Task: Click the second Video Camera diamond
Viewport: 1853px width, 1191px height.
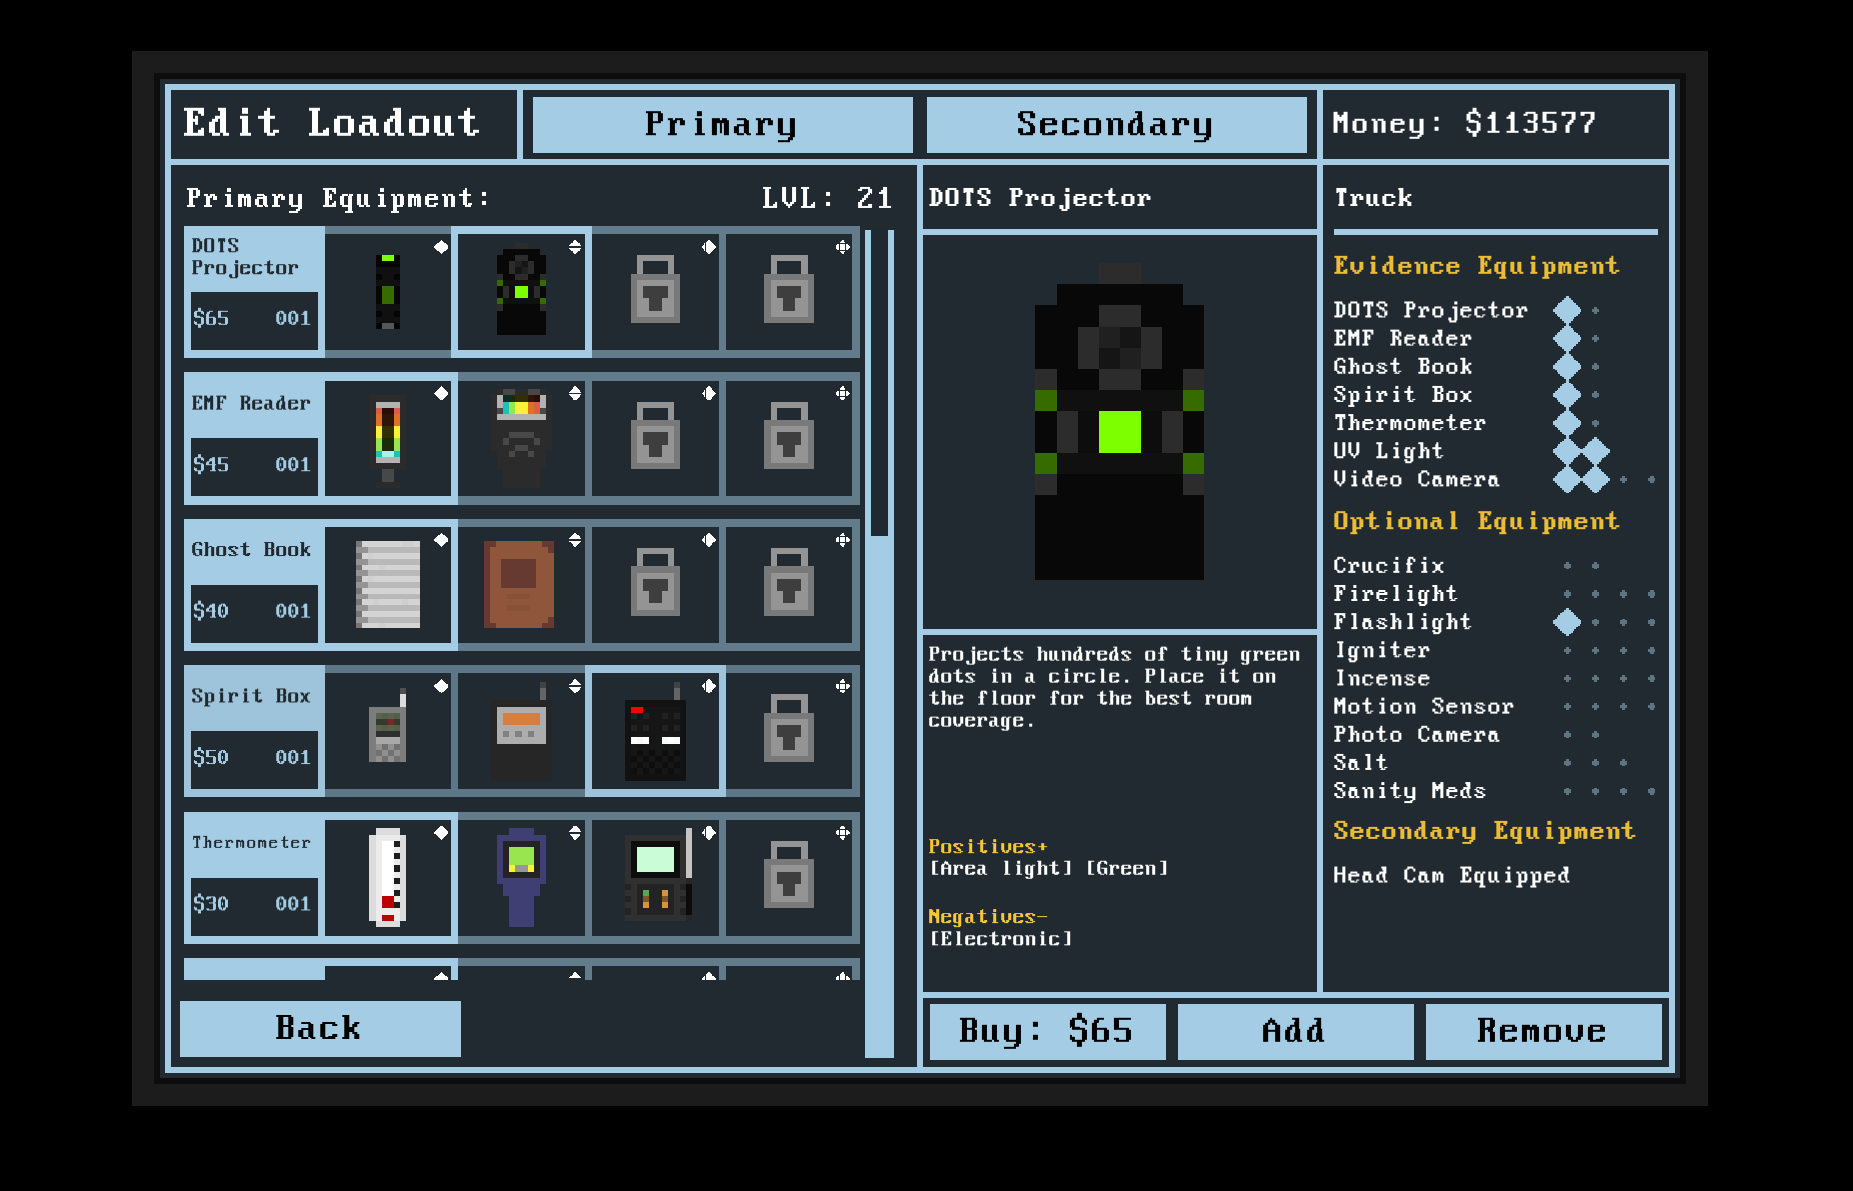Action: tap(1595, 479)
